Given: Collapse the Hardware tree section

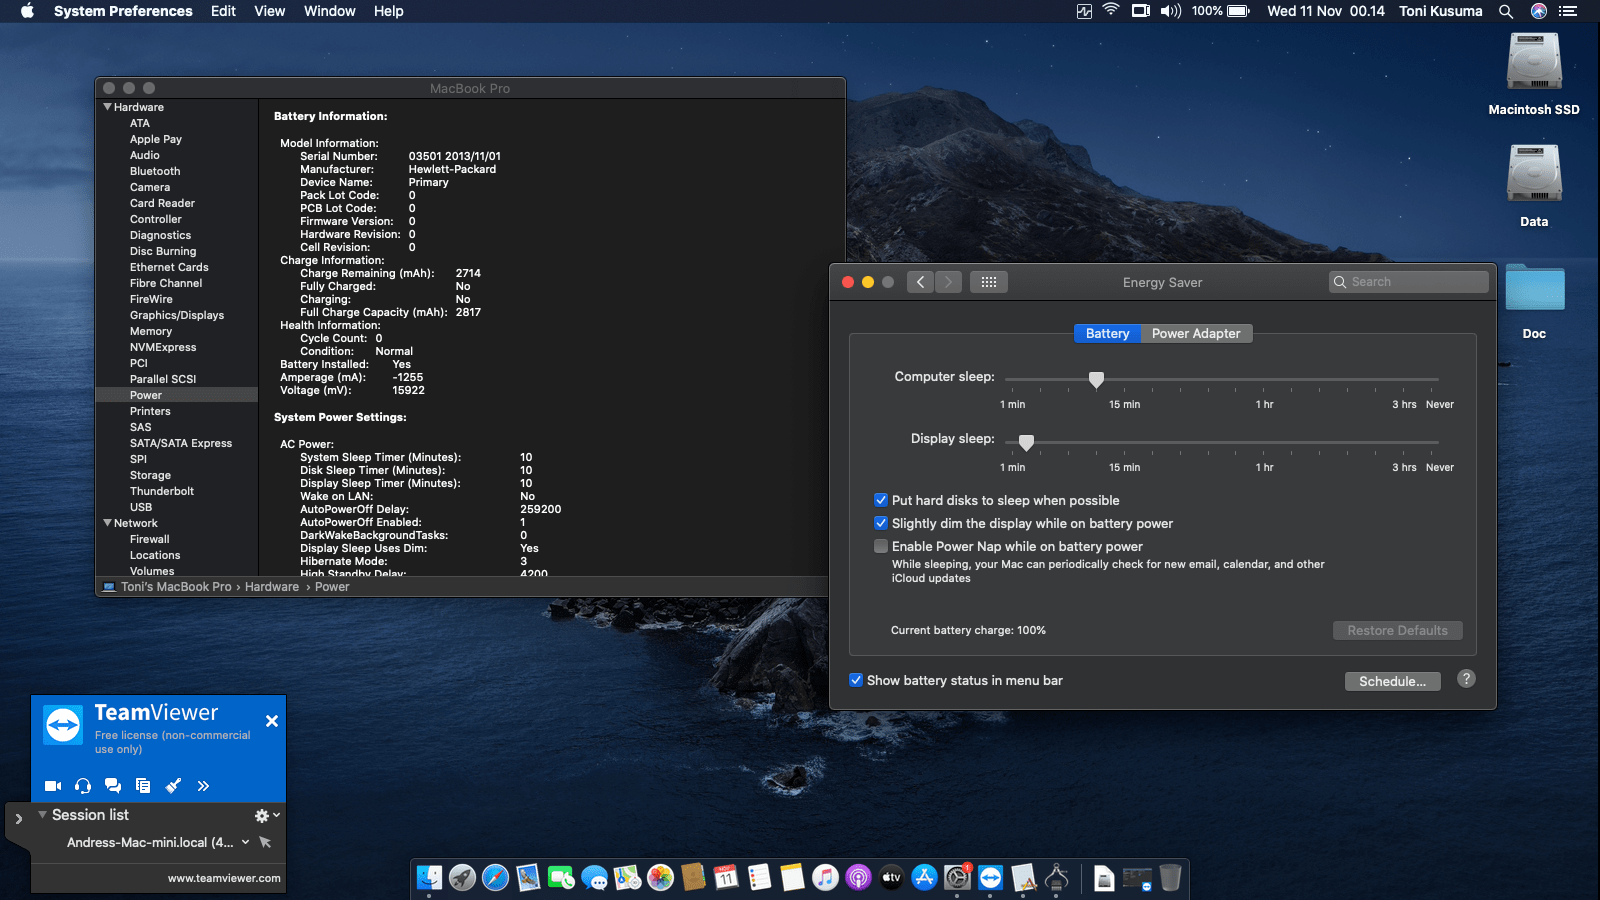Looking at the screenshot, I should pyautogui.click(x=108, y=107).
